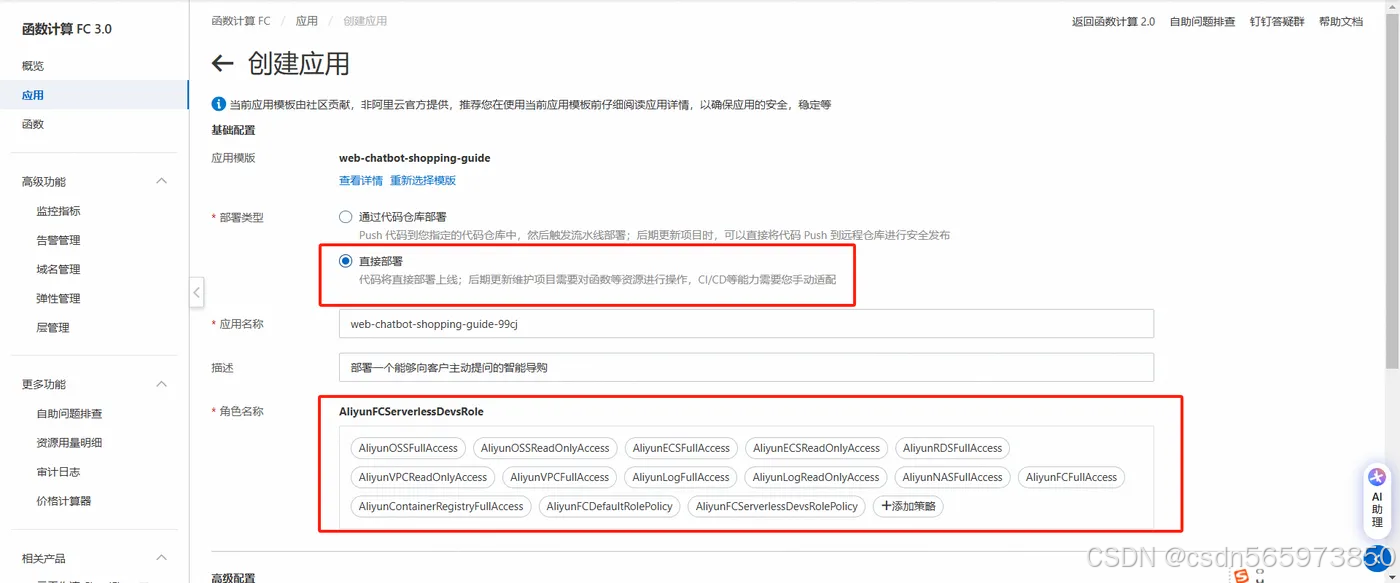Click the AliyunFCDefaultRolePolicy policy tag
The width and height of the screenshot is (1400, 583).
(610, 506)
